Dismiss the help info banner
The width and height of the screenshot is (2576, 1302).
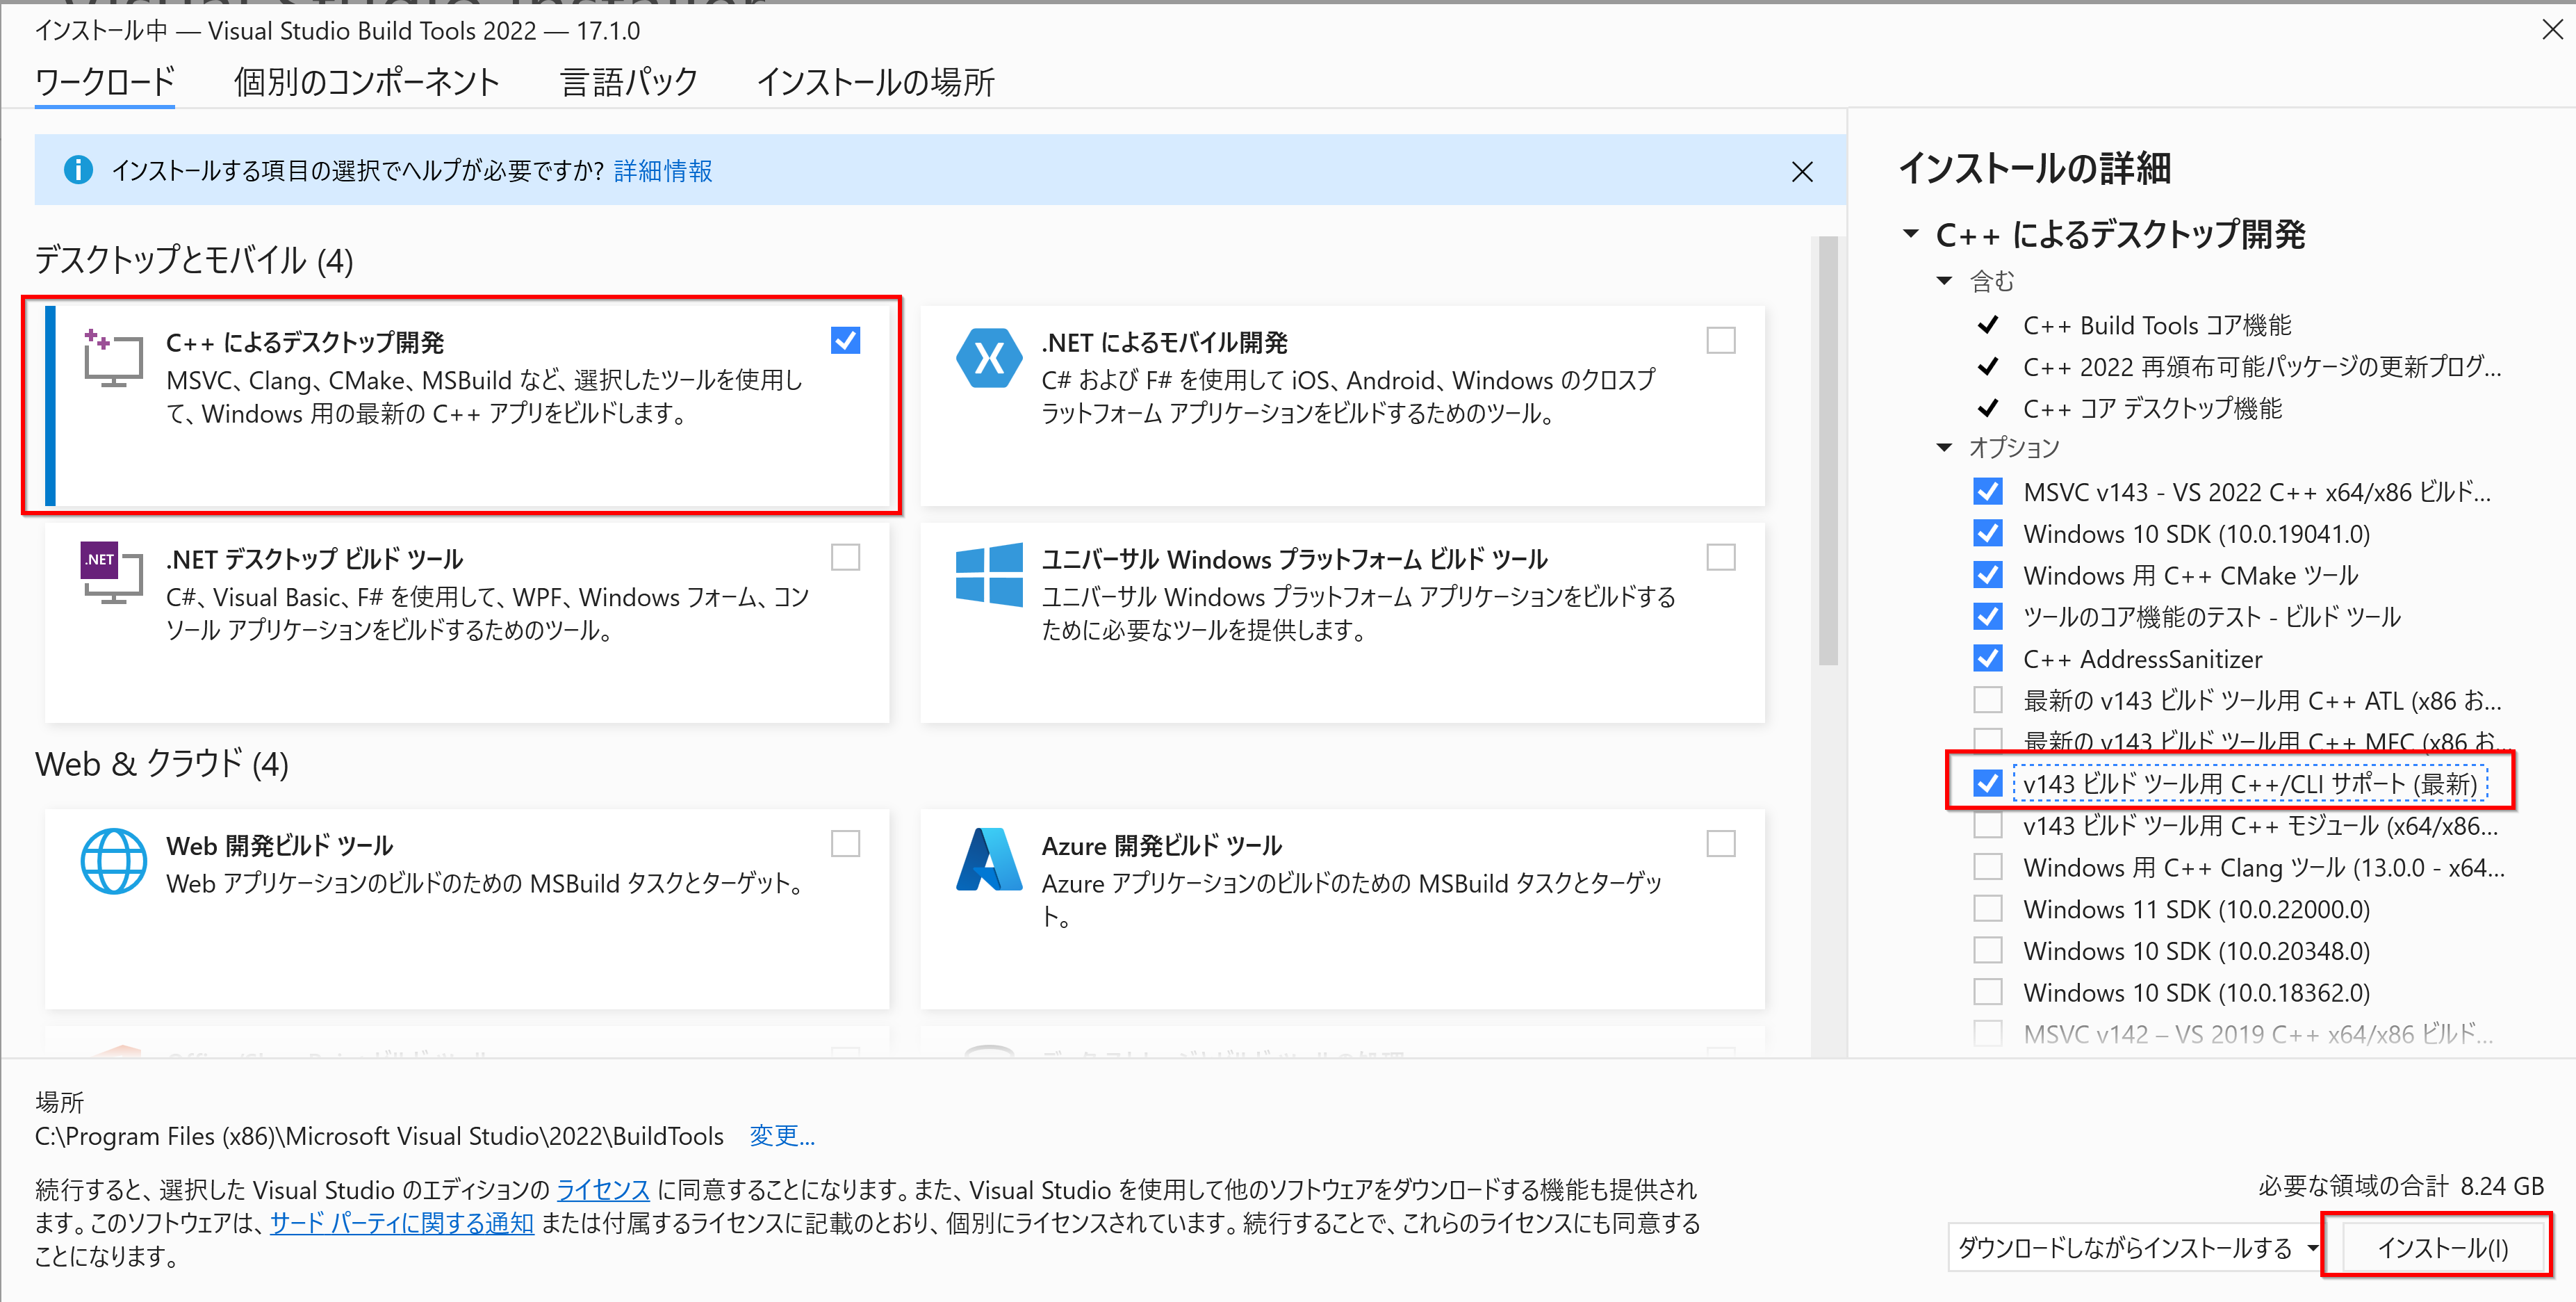(1802, 172)
